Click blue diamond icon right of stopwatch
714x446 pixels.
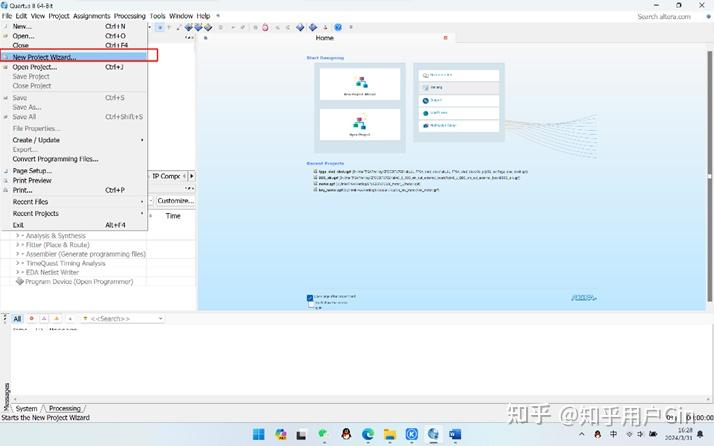coord(300,27)
